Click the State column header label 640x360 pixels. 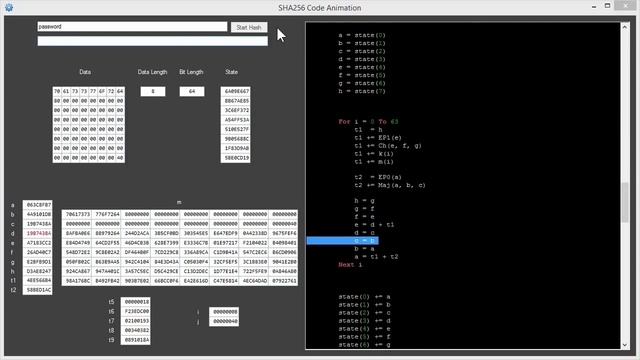(231, 72)
